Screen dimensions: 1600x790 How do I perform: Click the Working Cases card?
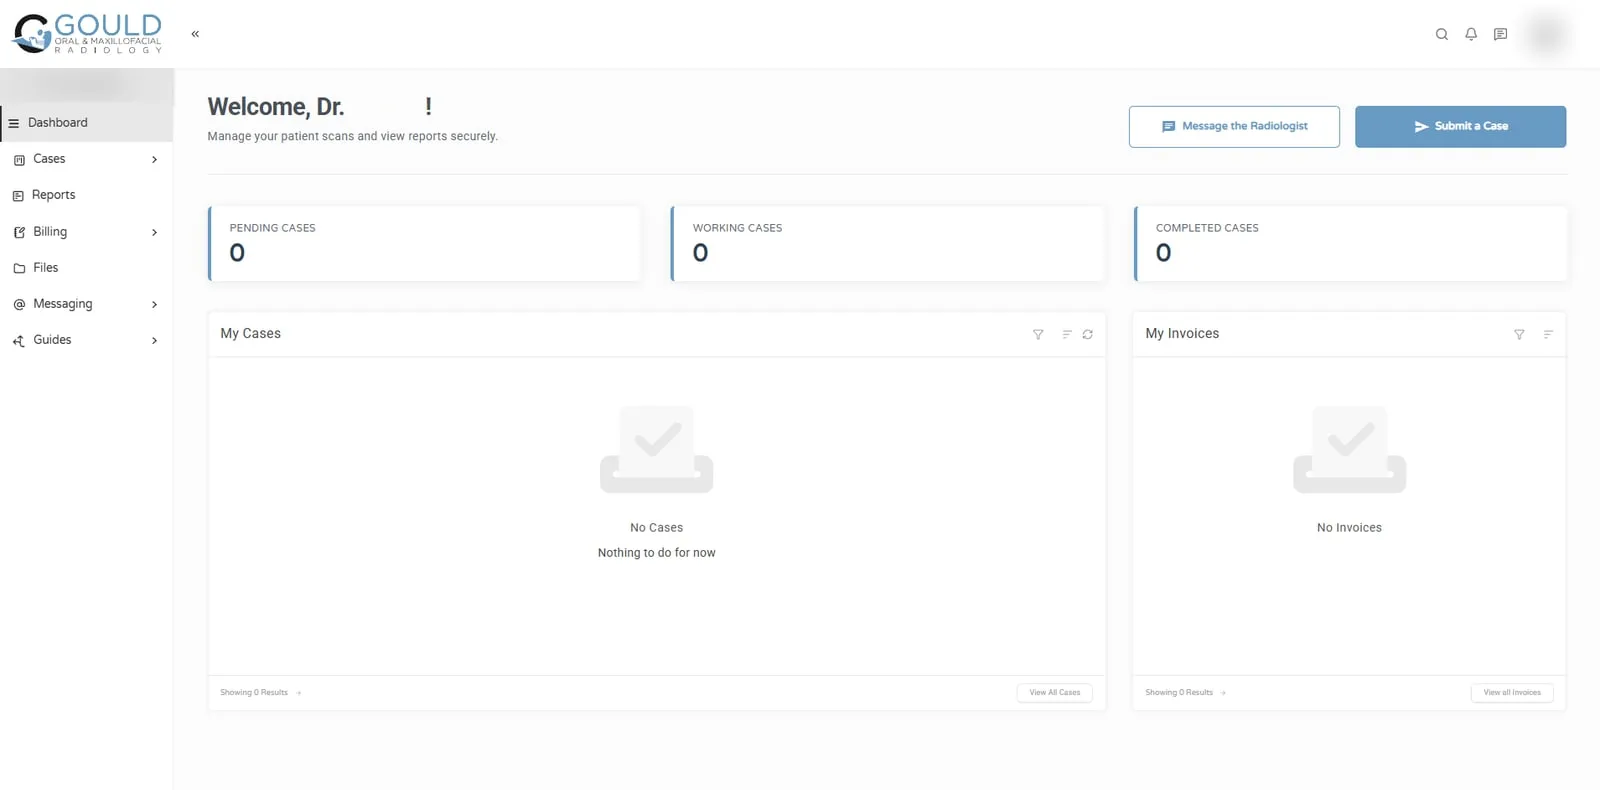[888, 244]
